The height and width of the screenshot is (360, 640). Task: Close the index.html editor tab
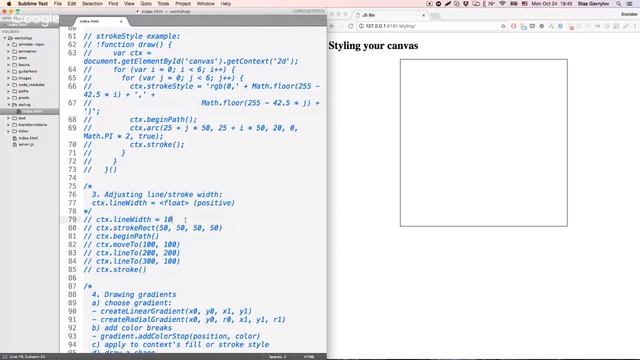tap(121, 21)
